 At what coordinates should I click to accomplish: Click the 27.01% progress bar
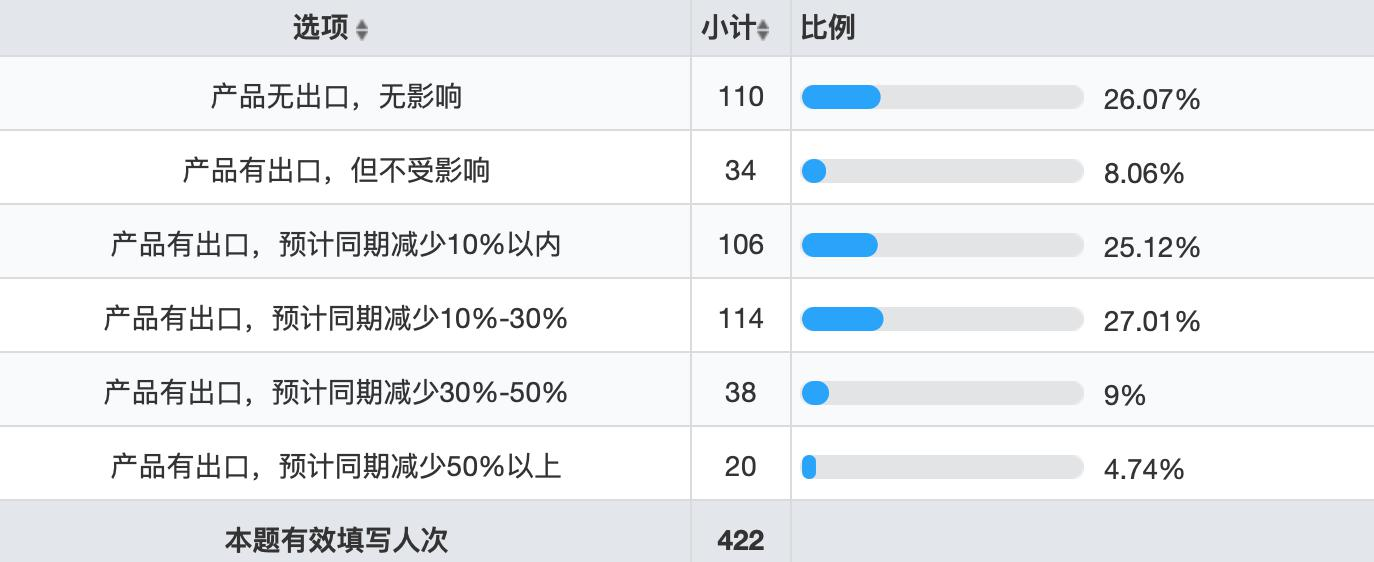pos(942,319)
